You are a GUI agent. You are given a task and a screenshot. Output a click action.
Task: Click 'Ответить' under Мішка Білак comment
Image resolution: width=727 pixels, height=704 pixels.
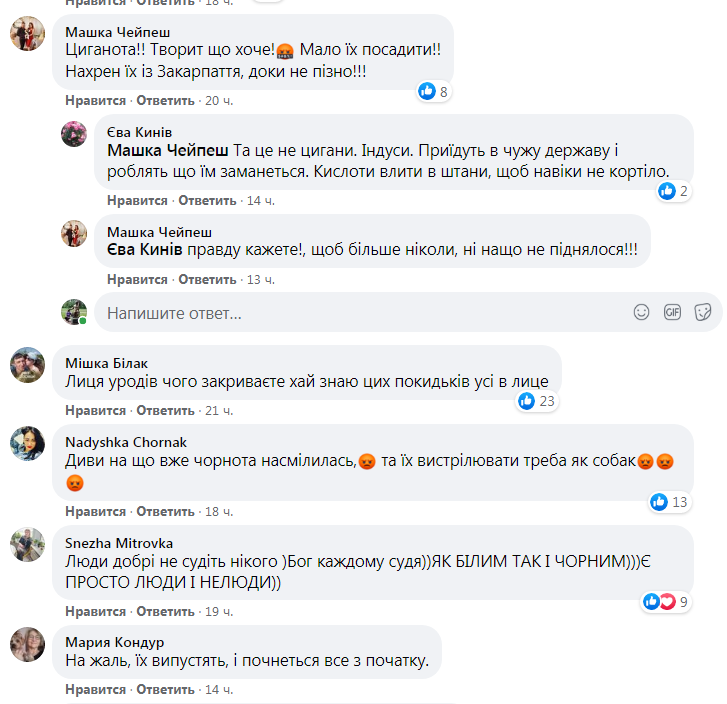point(165,410)
